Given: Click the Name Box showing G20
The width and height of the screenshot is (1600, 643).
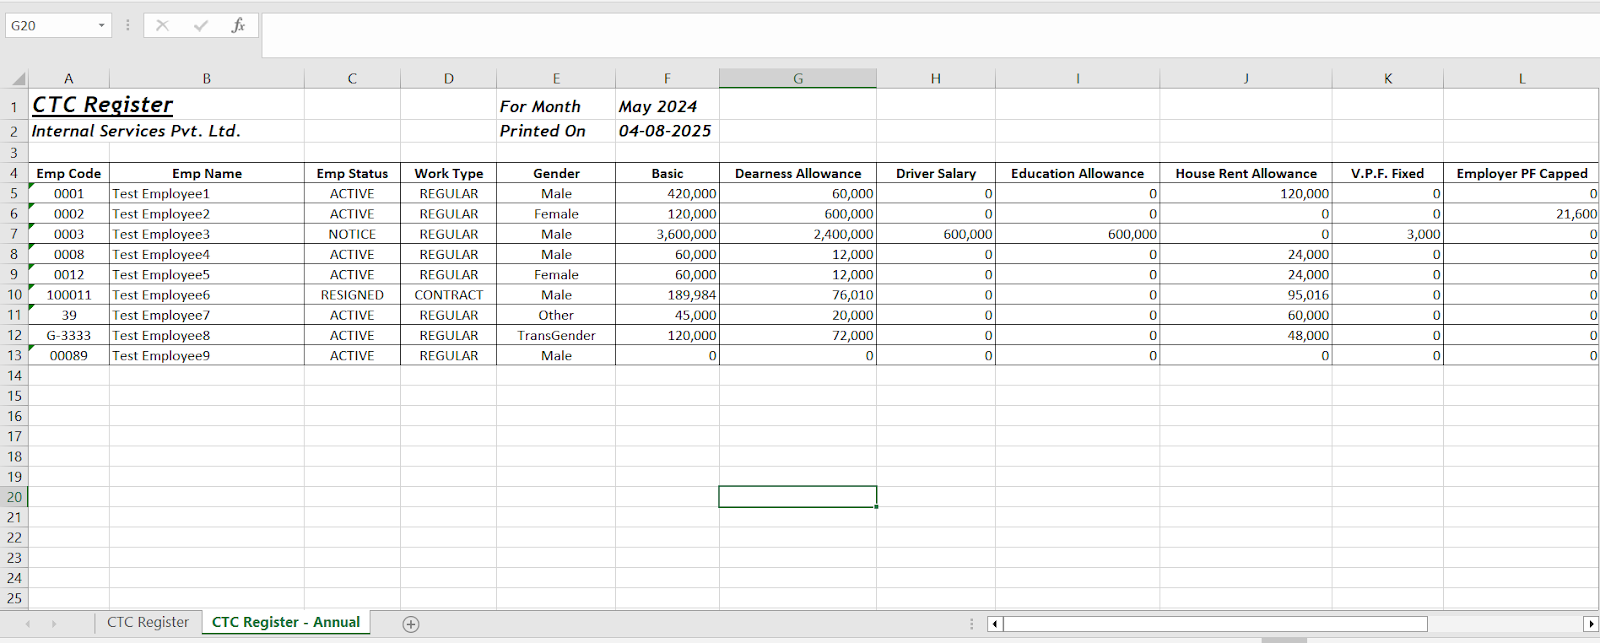Looking at the screenshot, I should coord(50,26).
